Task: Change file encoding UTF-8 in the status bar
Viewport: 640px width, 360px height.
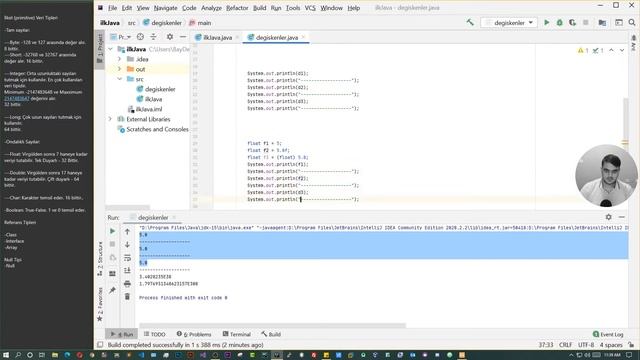Action: (x=586, y=345)
